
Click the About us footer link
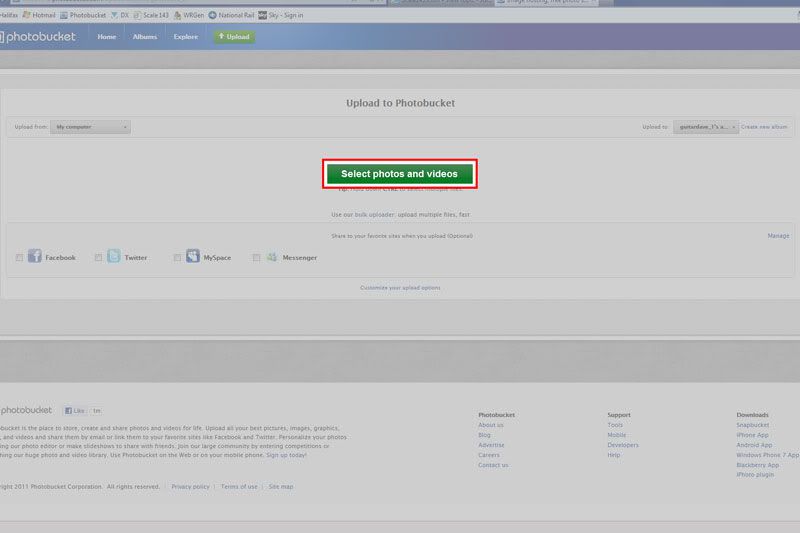coord(491,425)
